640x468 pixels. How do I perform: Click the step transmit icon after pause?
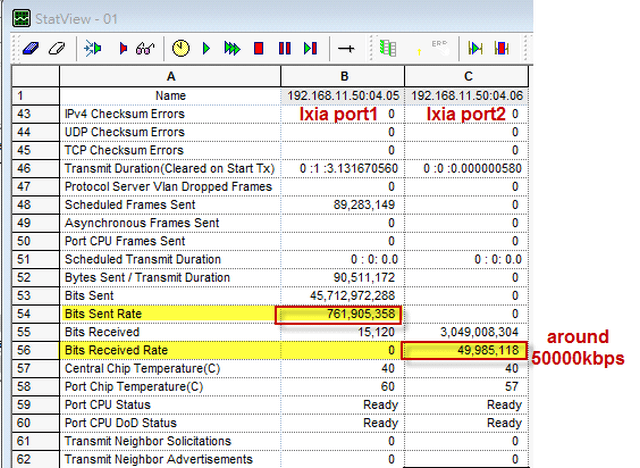click(310, 47)
